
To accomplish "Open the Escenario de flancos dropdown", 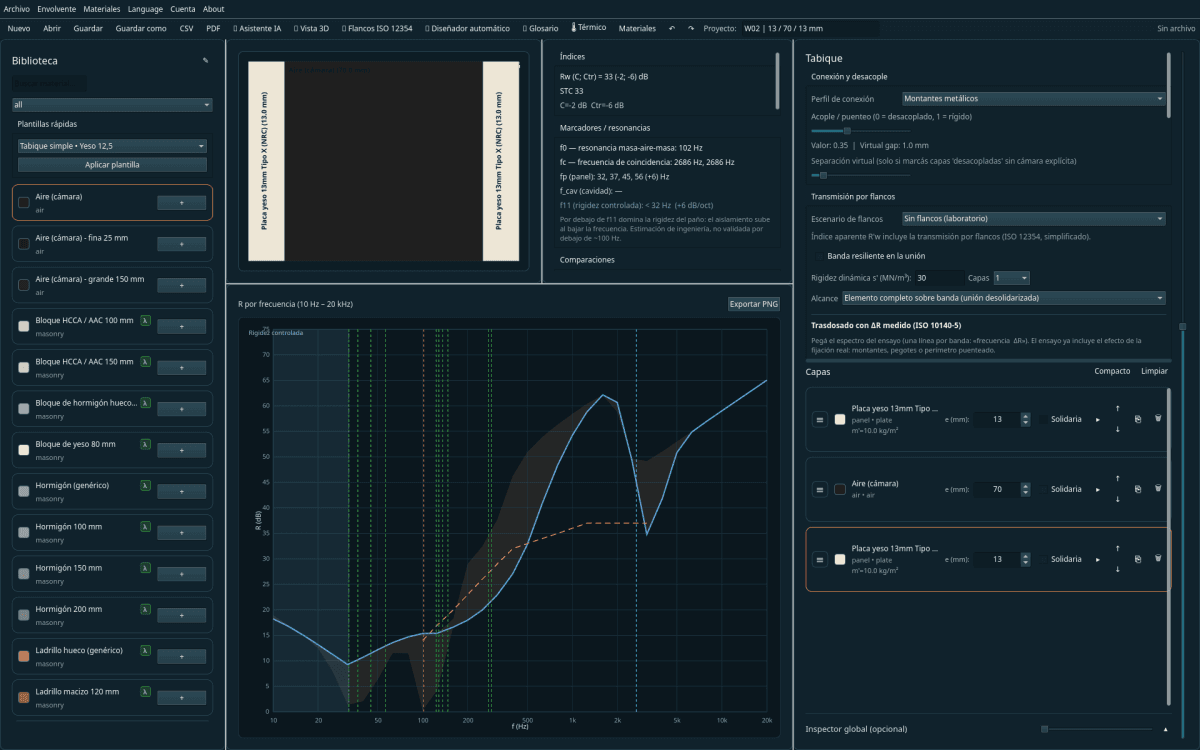I will (1033, 218).
